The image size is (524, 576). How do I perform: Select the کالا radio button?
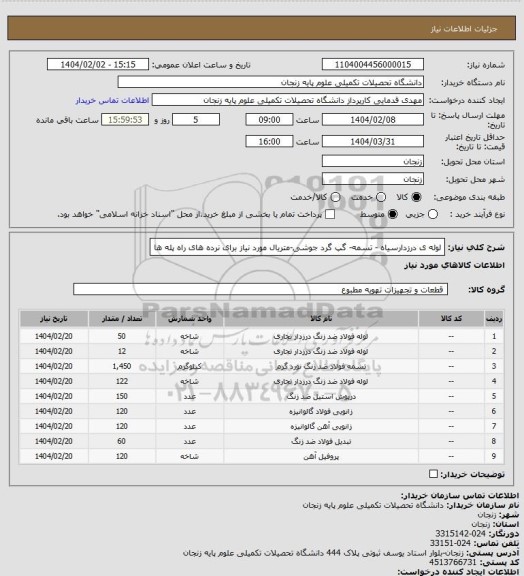[x=416, y=197]
